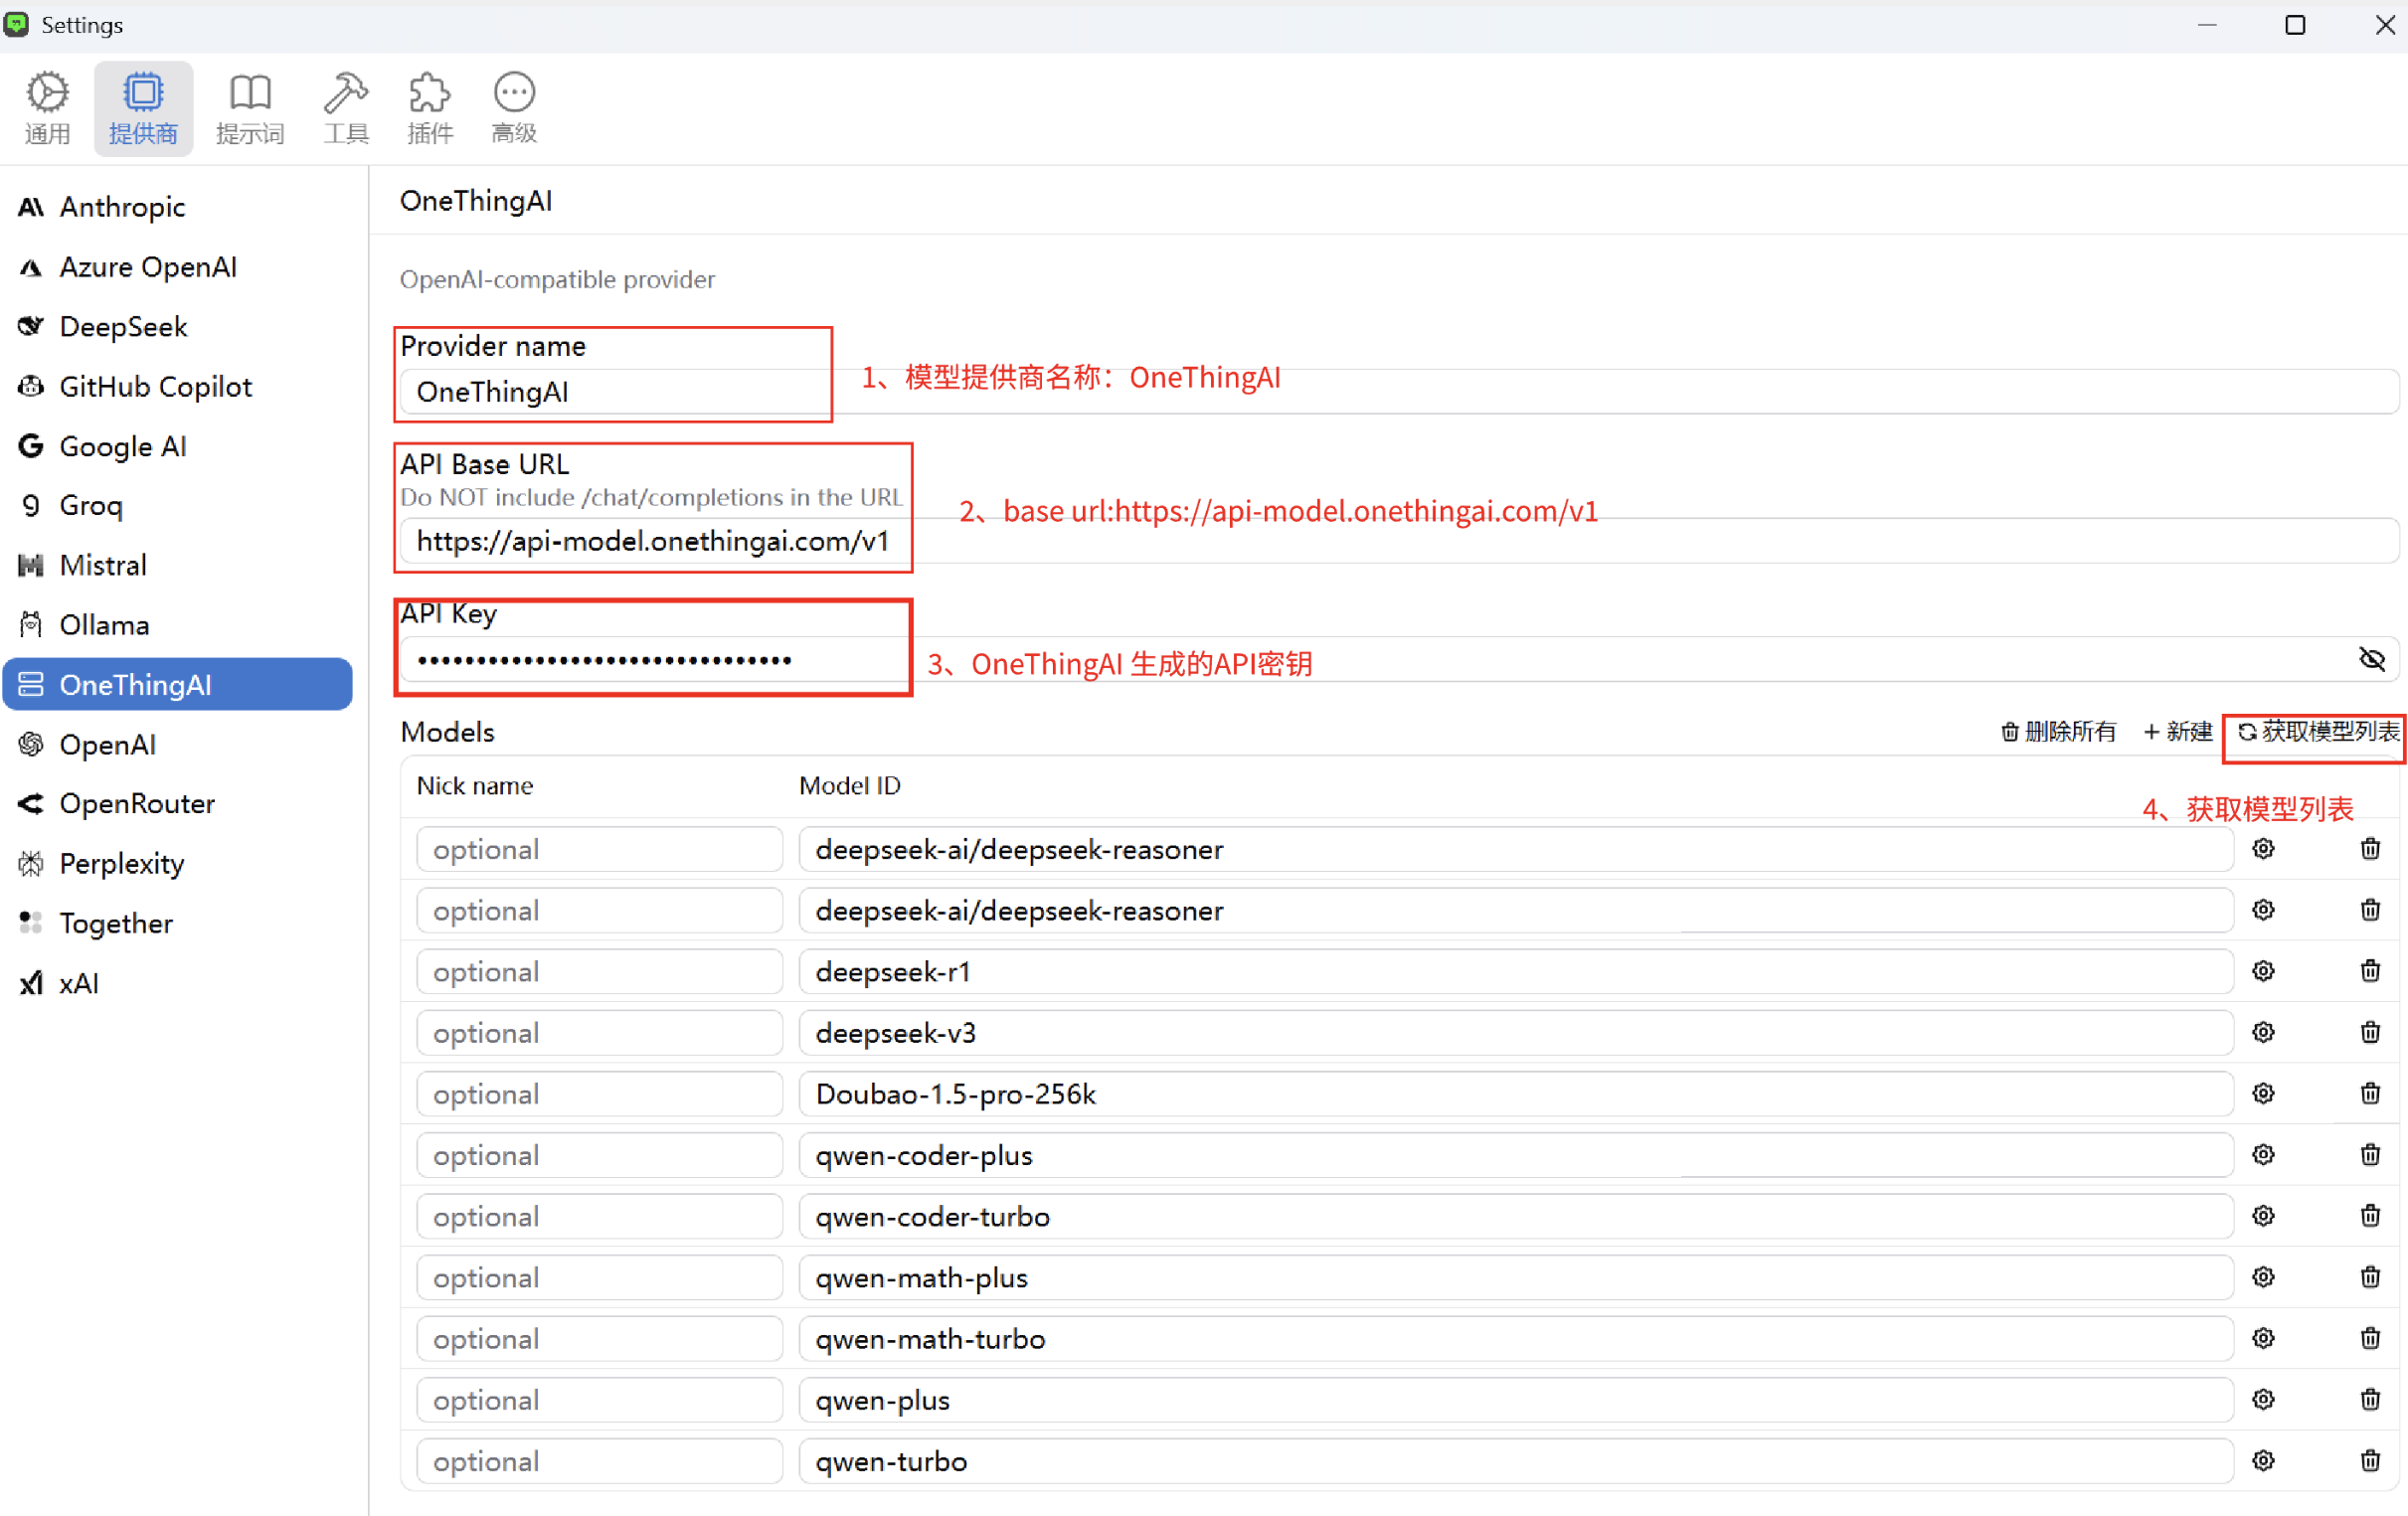Open gear settings for qwen-coder-plus
Image resolution: width=2408 pixels, height=1516 pixels.
[x=2263, y=1154]
